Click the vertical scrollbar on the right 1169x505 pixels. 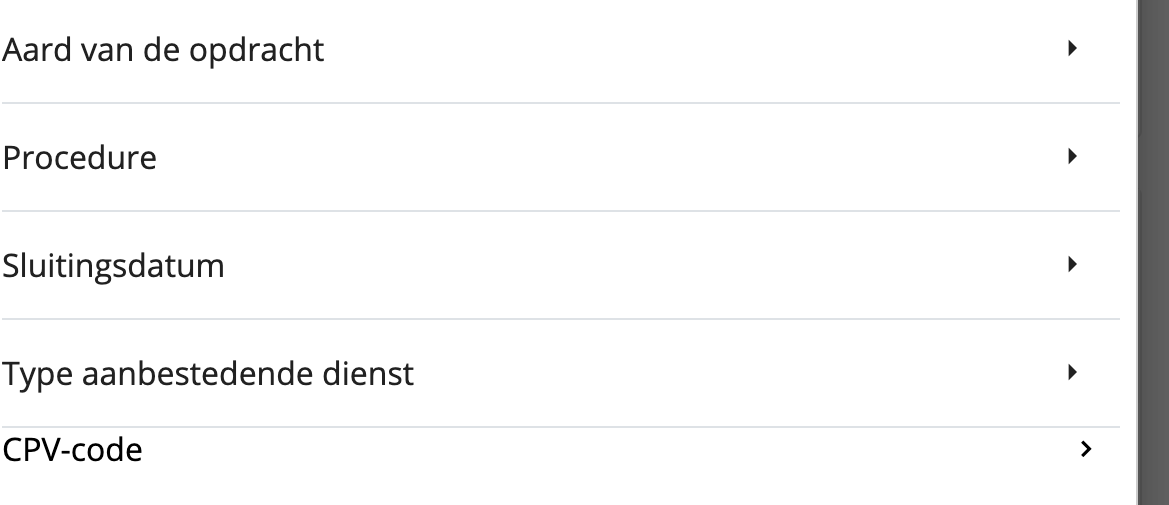(1154, 250)
